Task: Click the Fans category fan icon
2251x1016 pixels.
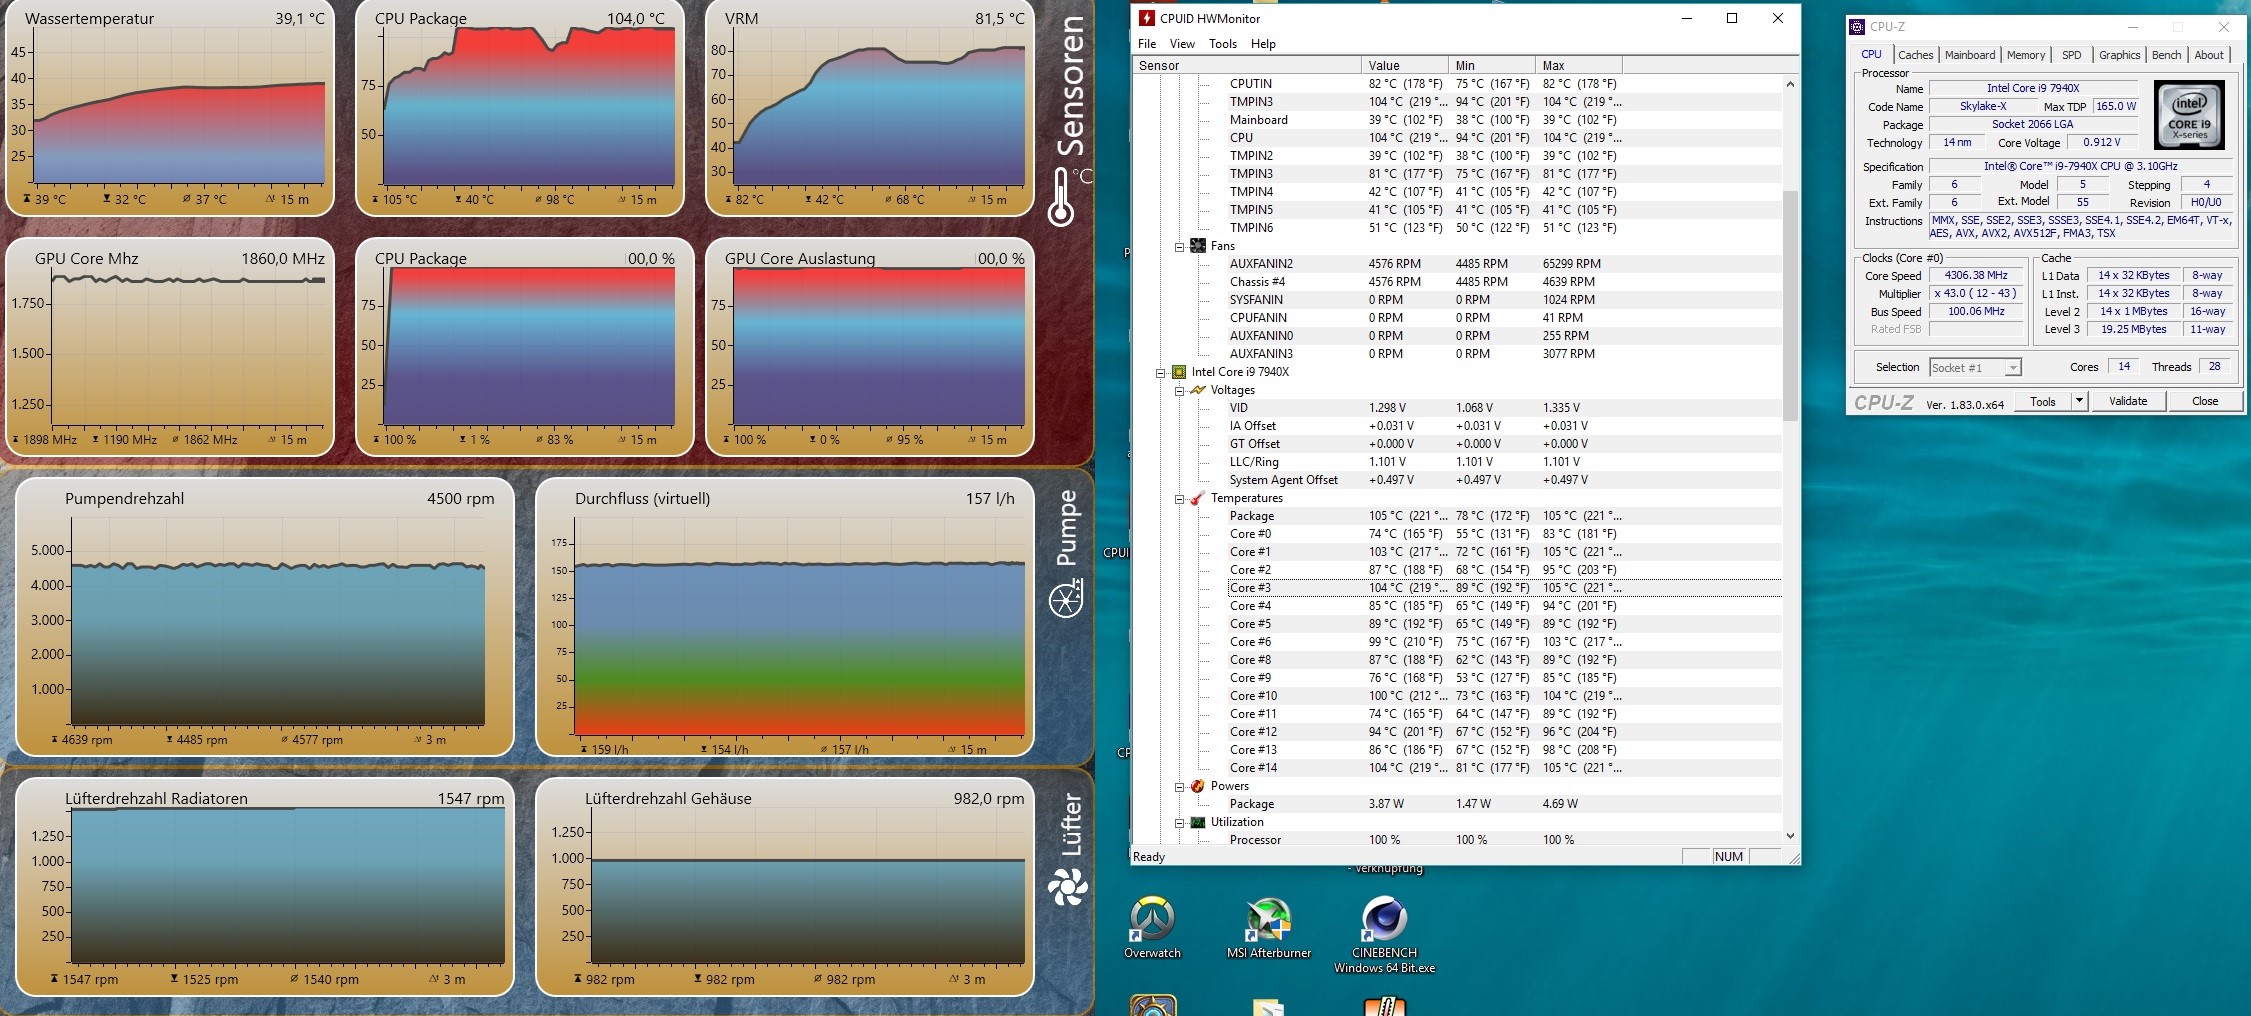Action: (x=1198, y=246)
